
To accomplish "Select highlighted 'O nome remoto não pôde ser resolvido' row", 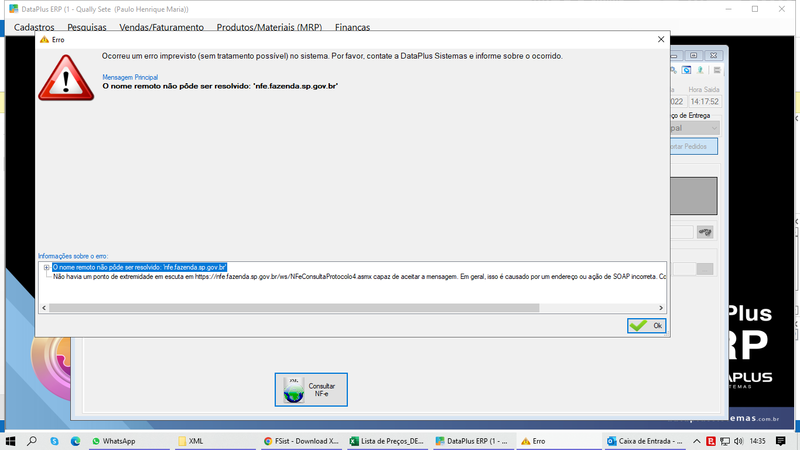I will click(139, 267).
